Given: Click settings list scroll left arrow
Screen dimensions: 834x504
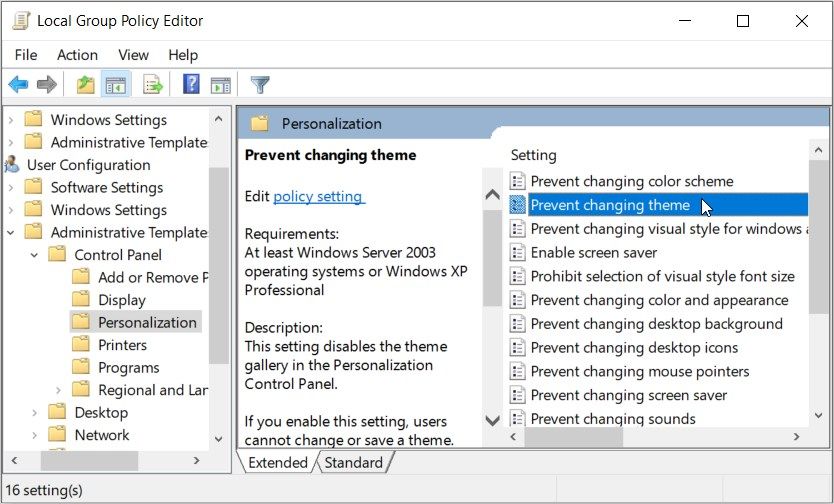Looking at the screenshot, I should 513,436.
